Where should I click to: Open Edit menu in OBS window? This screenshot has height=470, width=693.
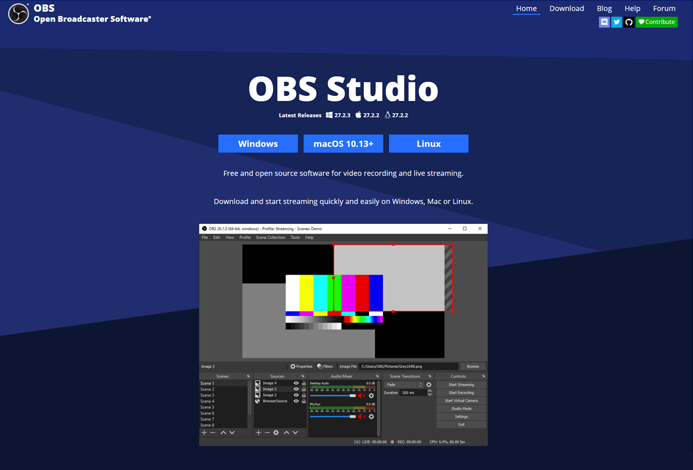pos(217,237)
